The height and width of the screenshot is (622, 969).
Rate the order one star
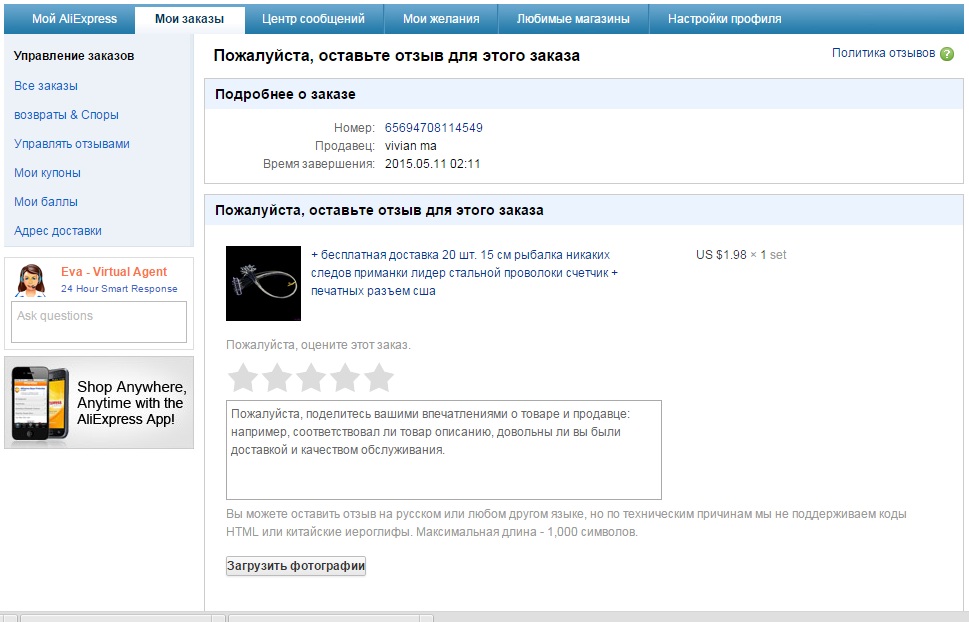coord(243,378)
